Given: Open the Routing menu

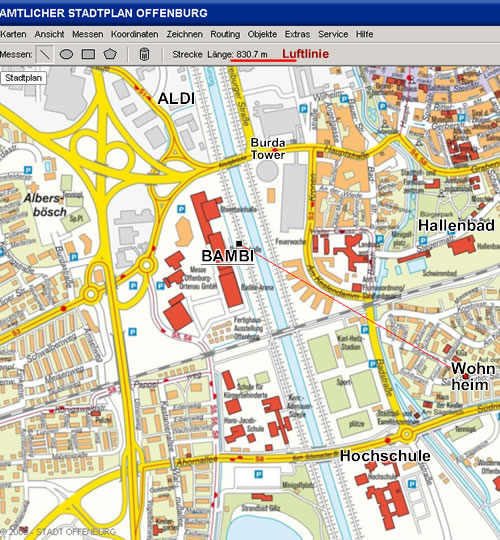Looking at the screenshot, I should click(x=225, y=34).
